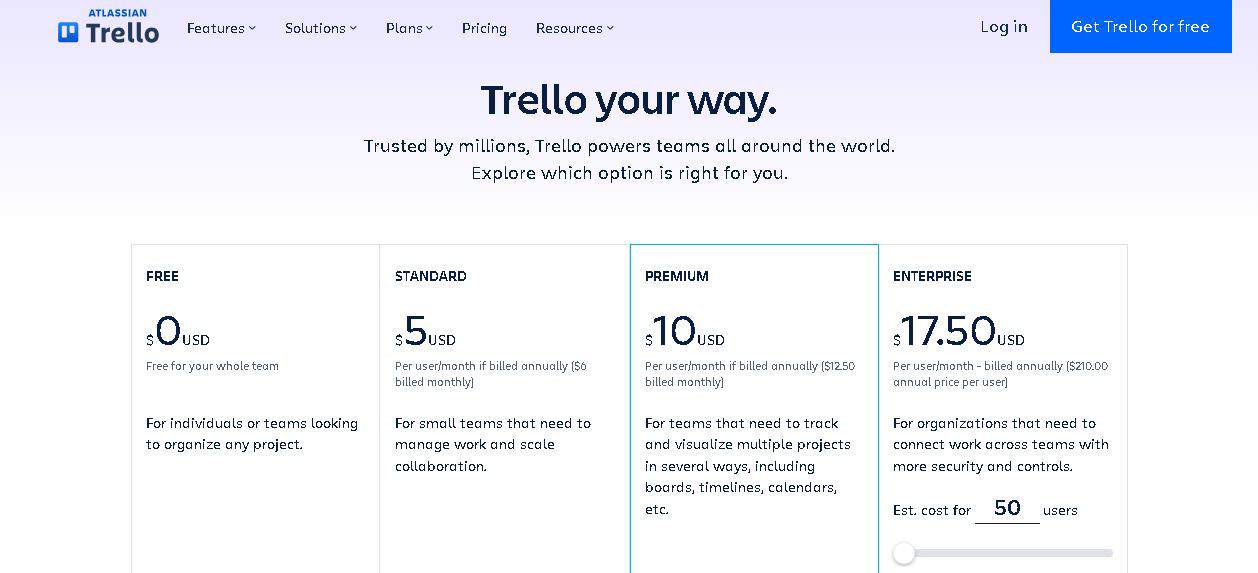The height and width of the screenshot is (573, 1258).
Task: Click the $17.50 USD Enterprise price
Action: pos(958,332)
